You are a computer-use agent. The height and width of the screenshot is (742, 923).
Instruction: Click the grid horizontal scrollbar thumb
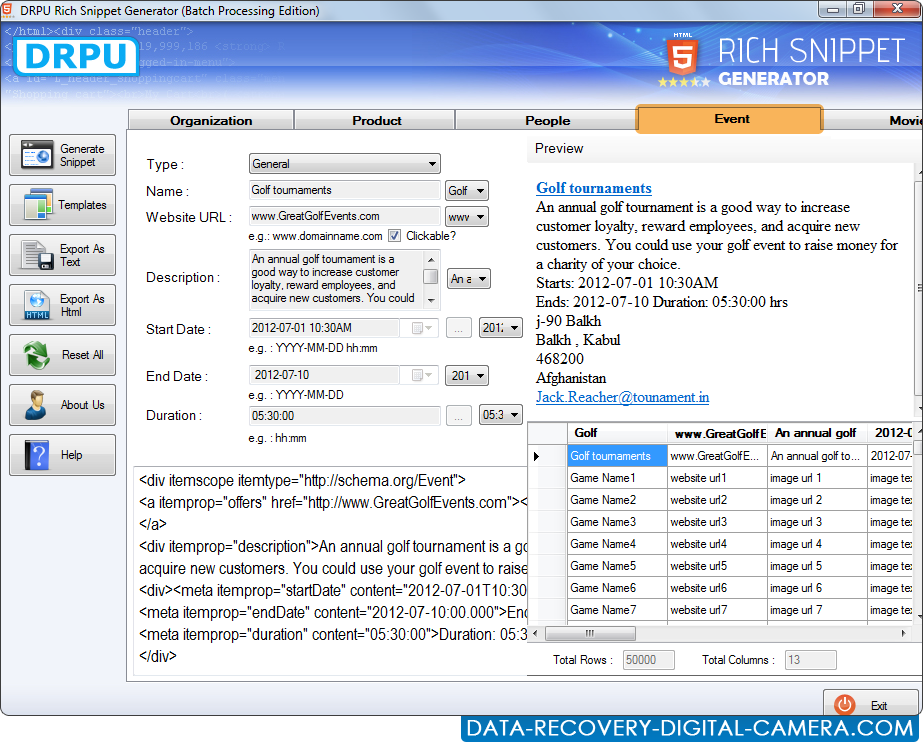point(590,633)
